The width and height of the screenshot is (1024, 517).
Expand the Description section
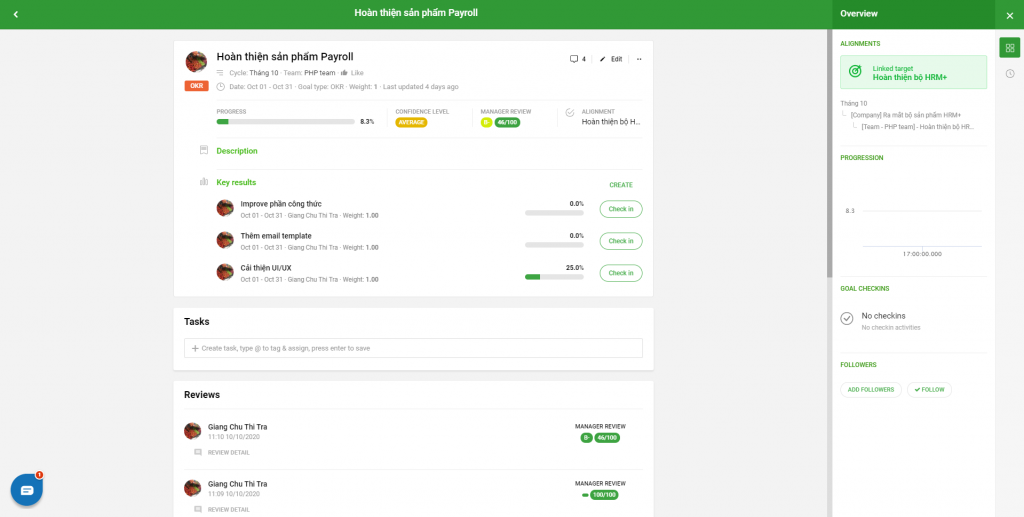pyautogui.click(x=237, y=151)
